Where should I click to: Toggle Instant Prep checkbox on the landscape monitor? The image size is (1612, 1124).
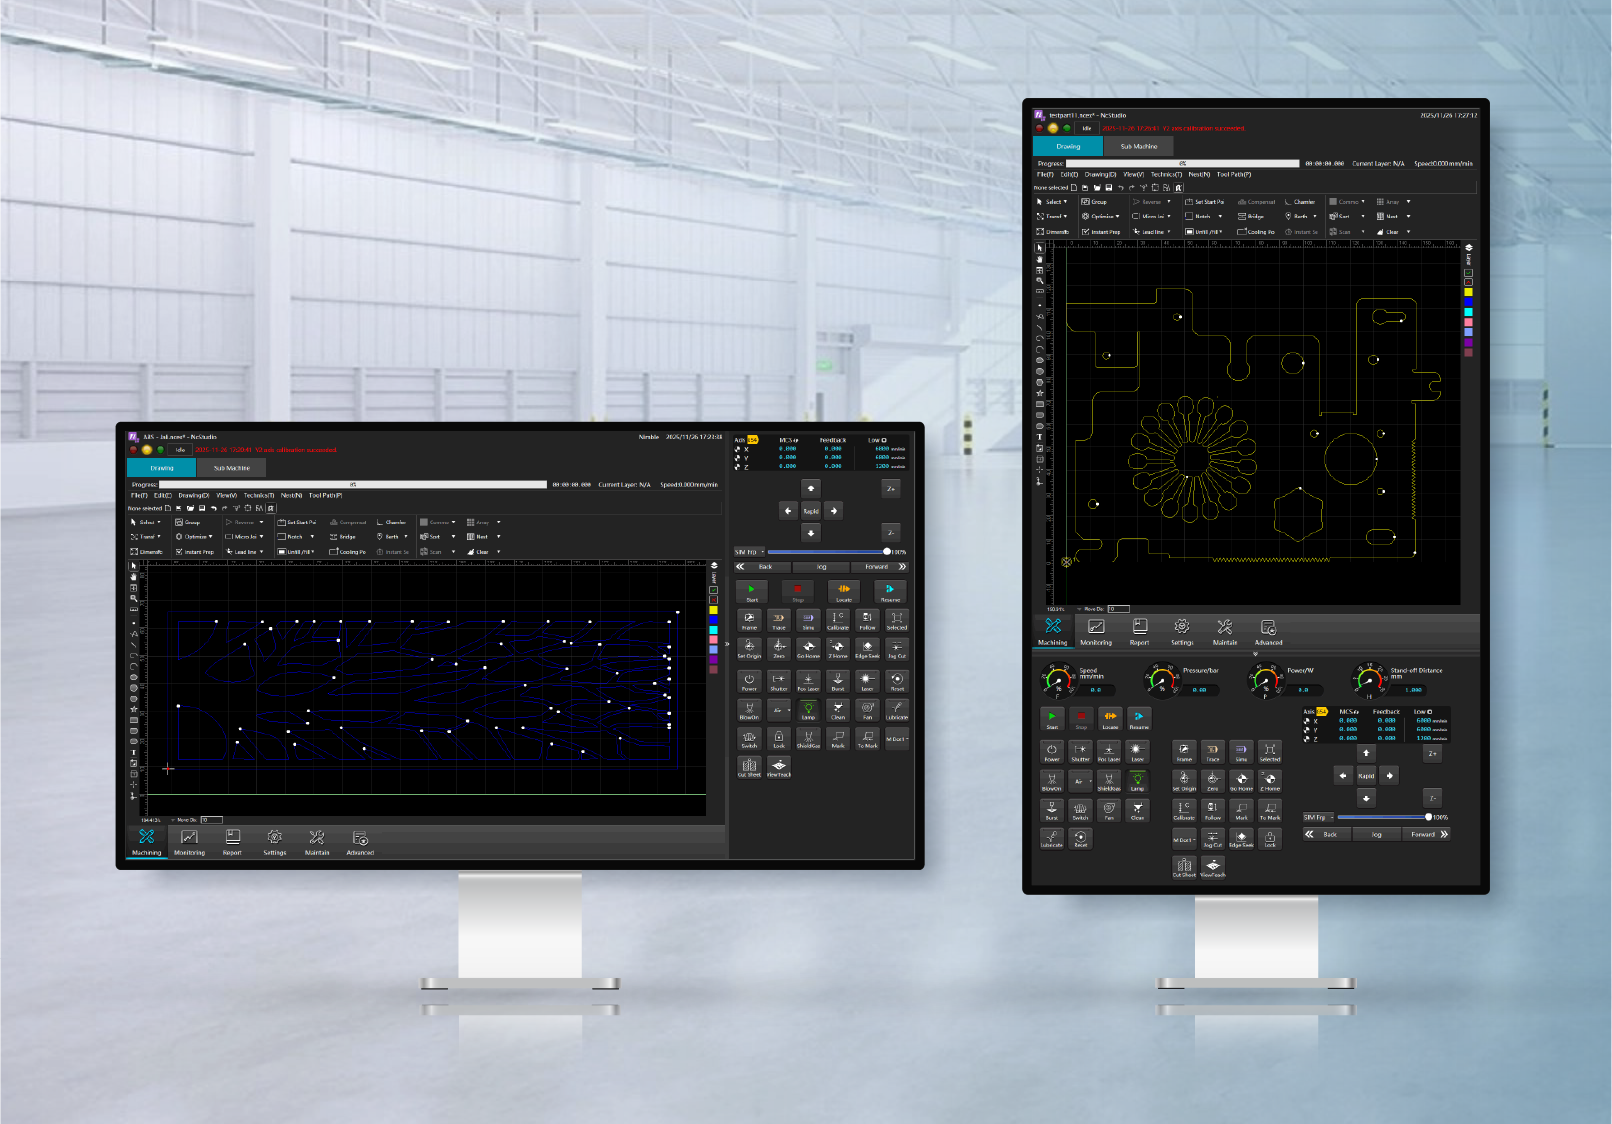tap(180, 552)
